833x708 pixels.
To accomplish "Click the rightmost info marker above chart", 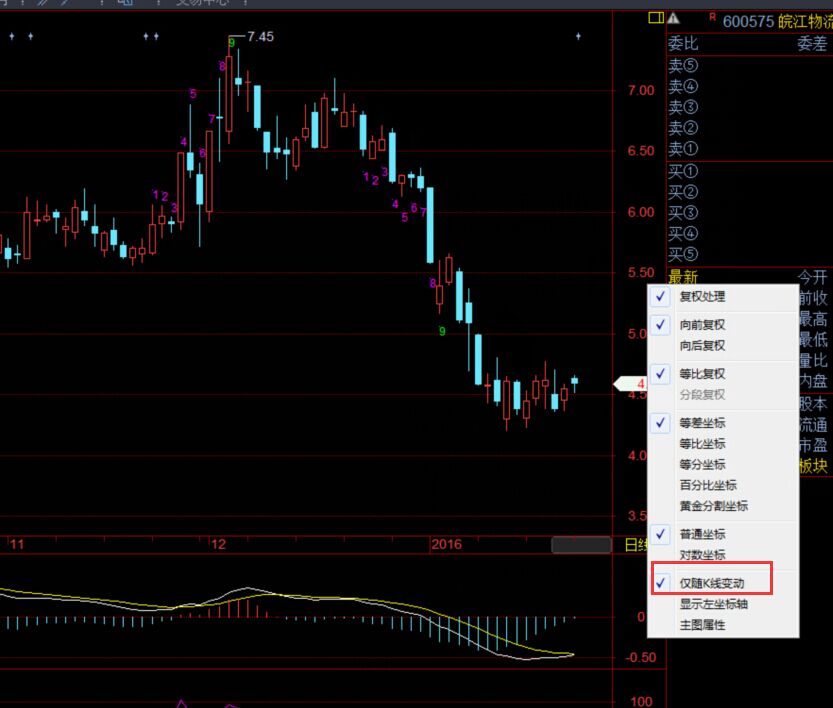I will pos(578,36).
